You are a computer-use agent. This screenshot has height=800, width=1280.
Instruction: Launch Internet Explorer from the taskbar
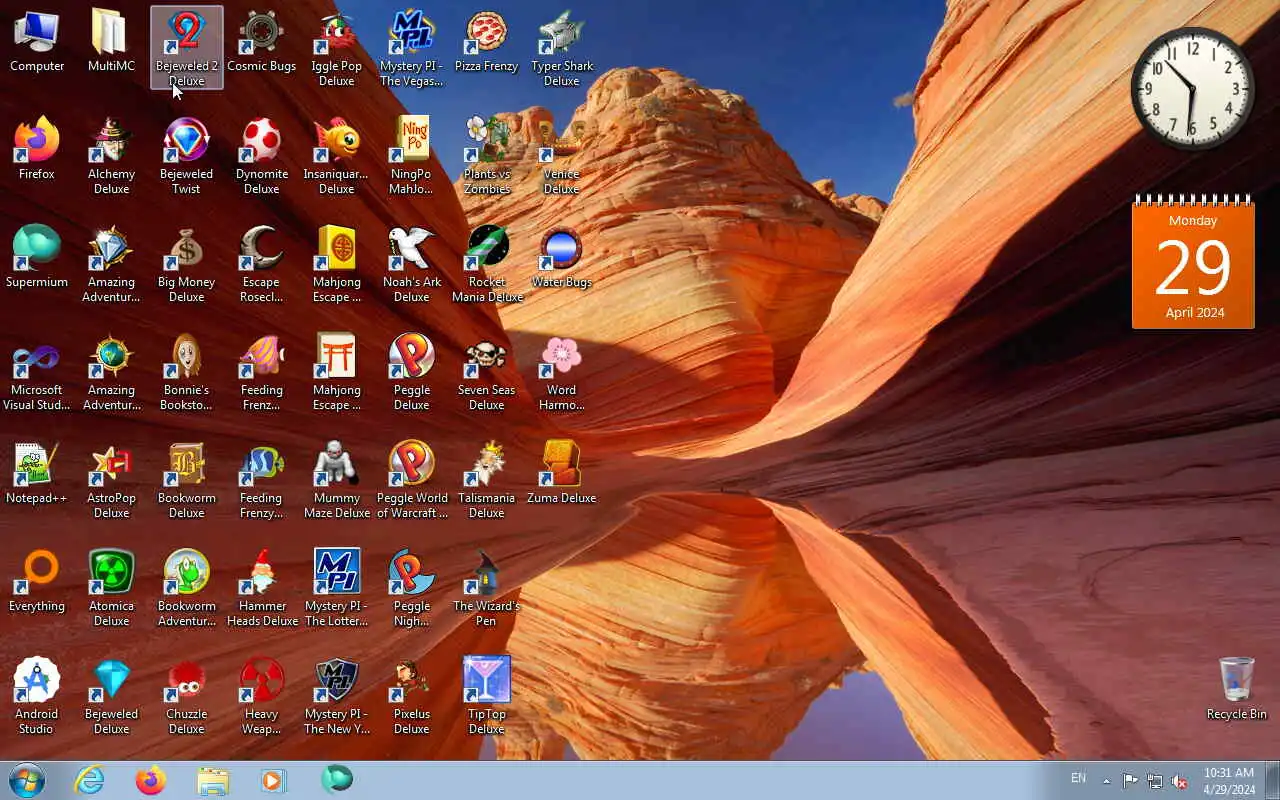(x=90, y=780)
